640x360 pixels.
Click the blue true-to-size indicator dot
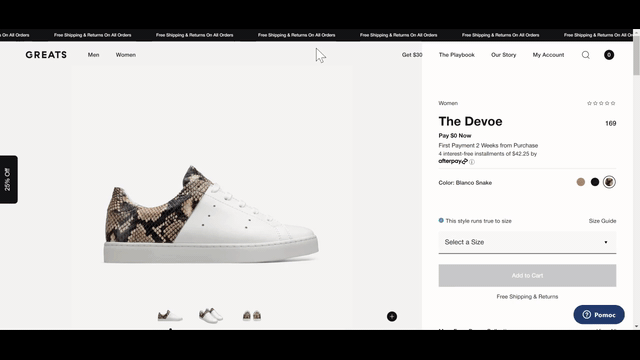pos(441,220)
